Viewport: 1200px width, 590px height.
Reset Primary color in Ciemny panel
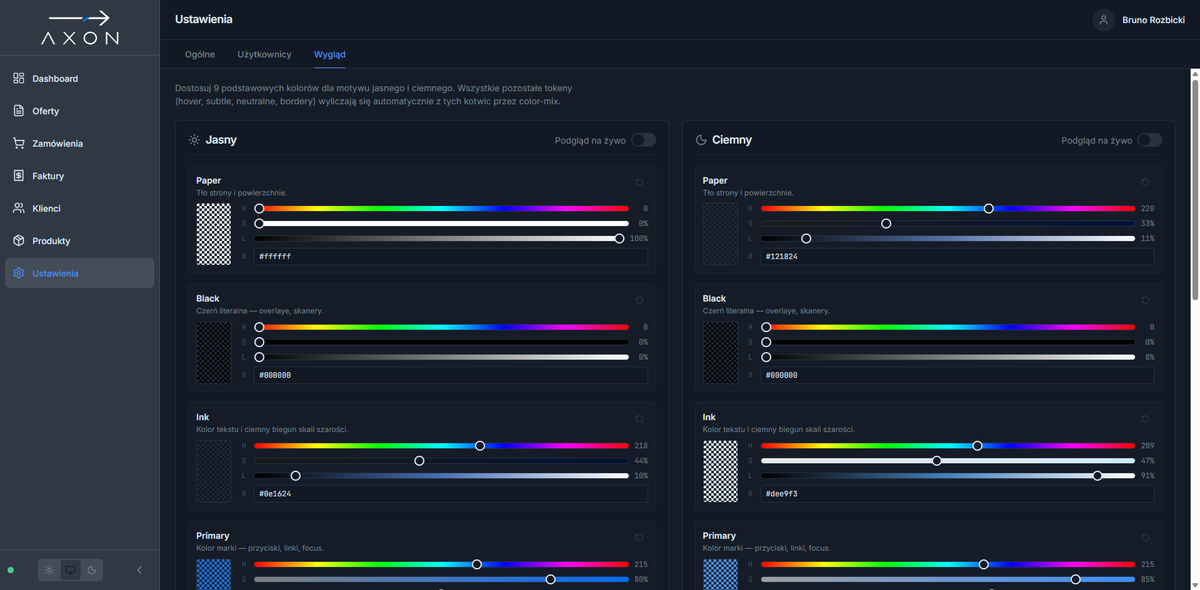click(1145, 537)
